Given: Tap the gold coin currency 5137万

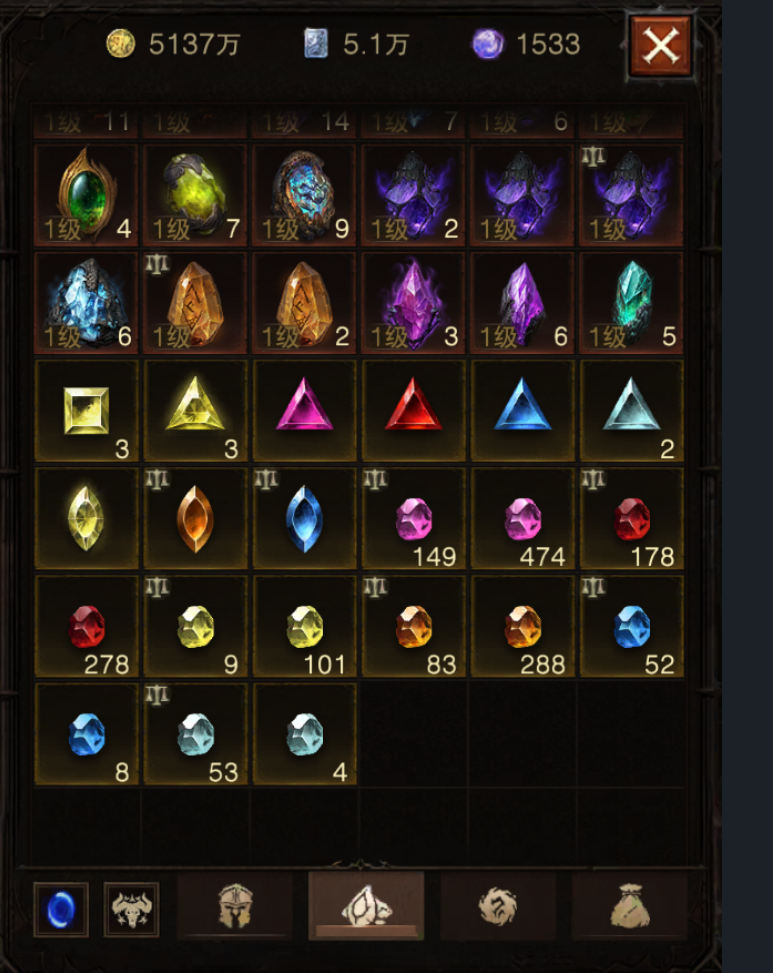Looking at the screenshot, I should click(x=173, y=44).
